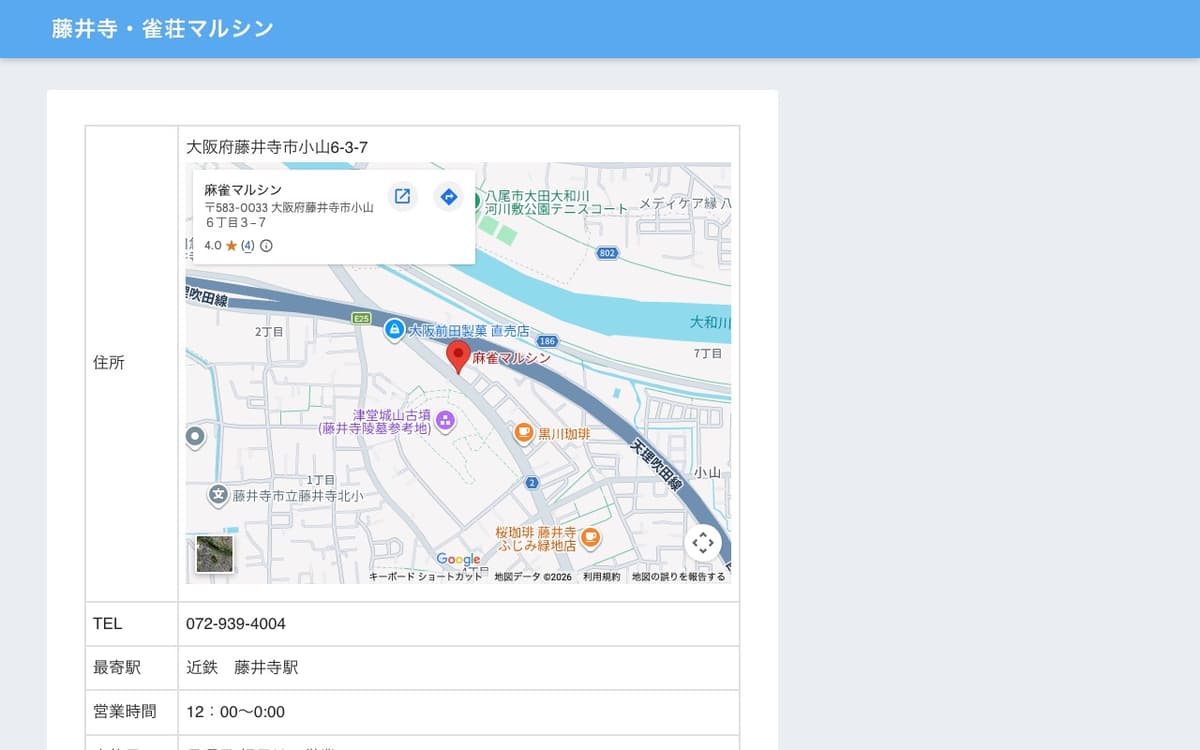Screen dimensions: 1200x750
Task: Open larger map icon in info card
Action: (x=402, y=196)
